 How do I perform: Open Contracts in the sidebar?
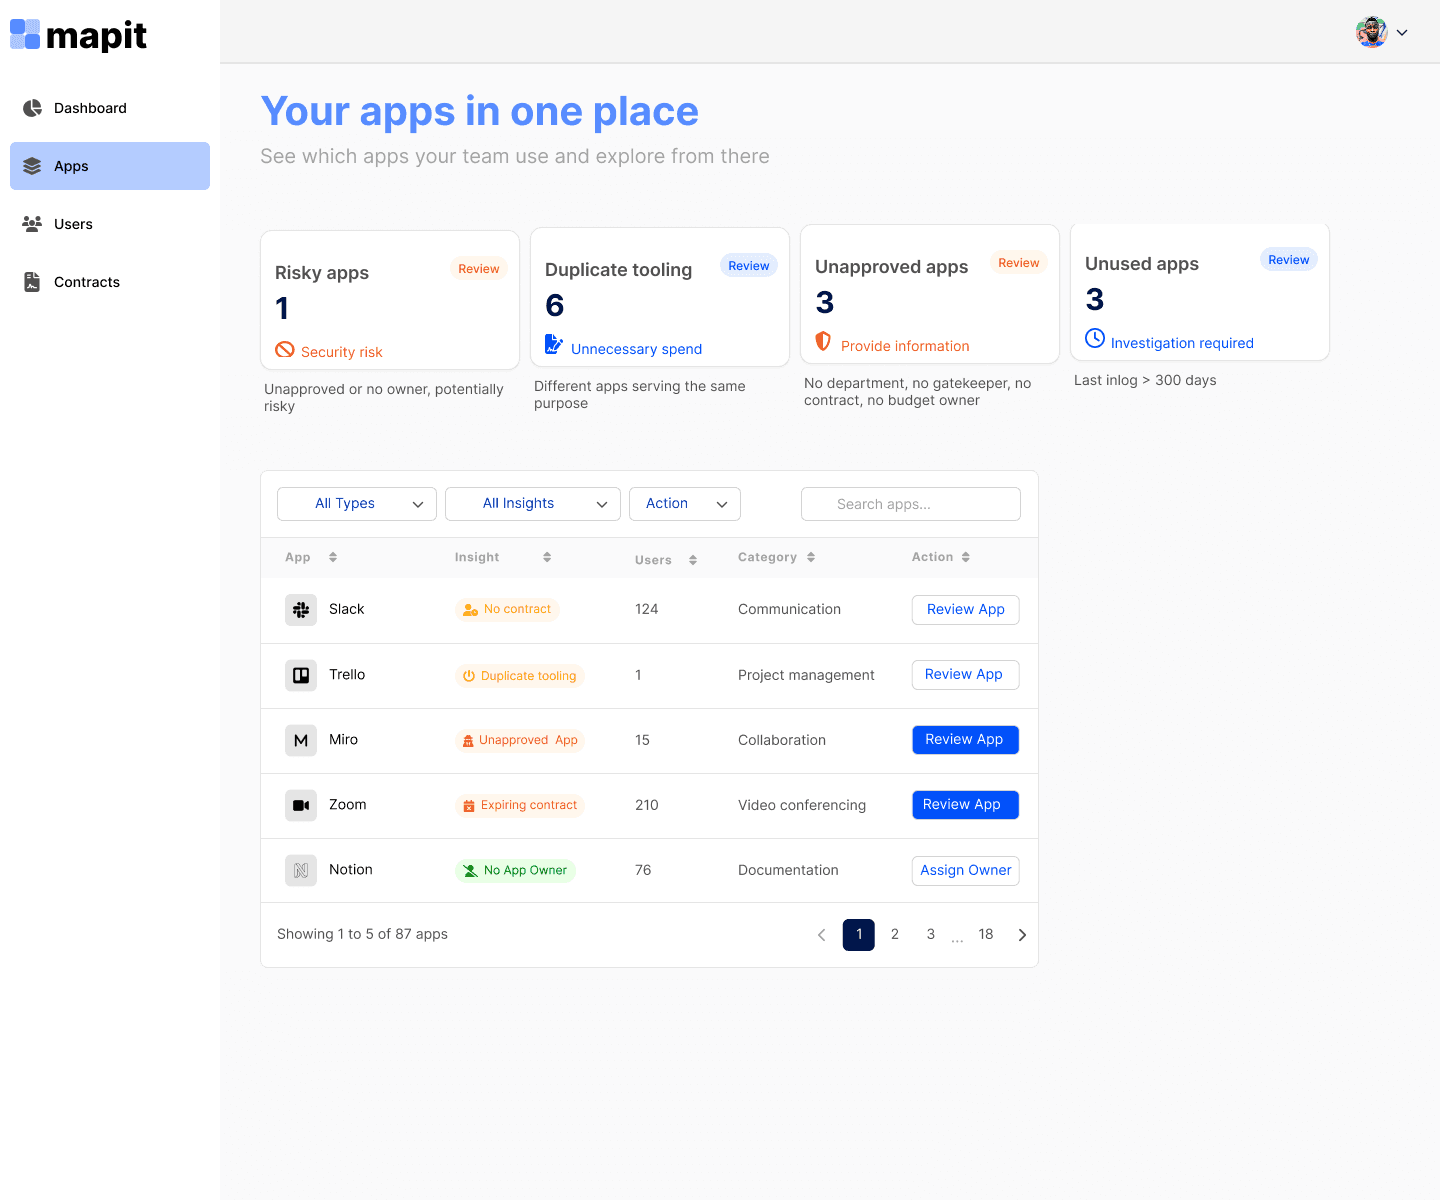coord(110,282)
